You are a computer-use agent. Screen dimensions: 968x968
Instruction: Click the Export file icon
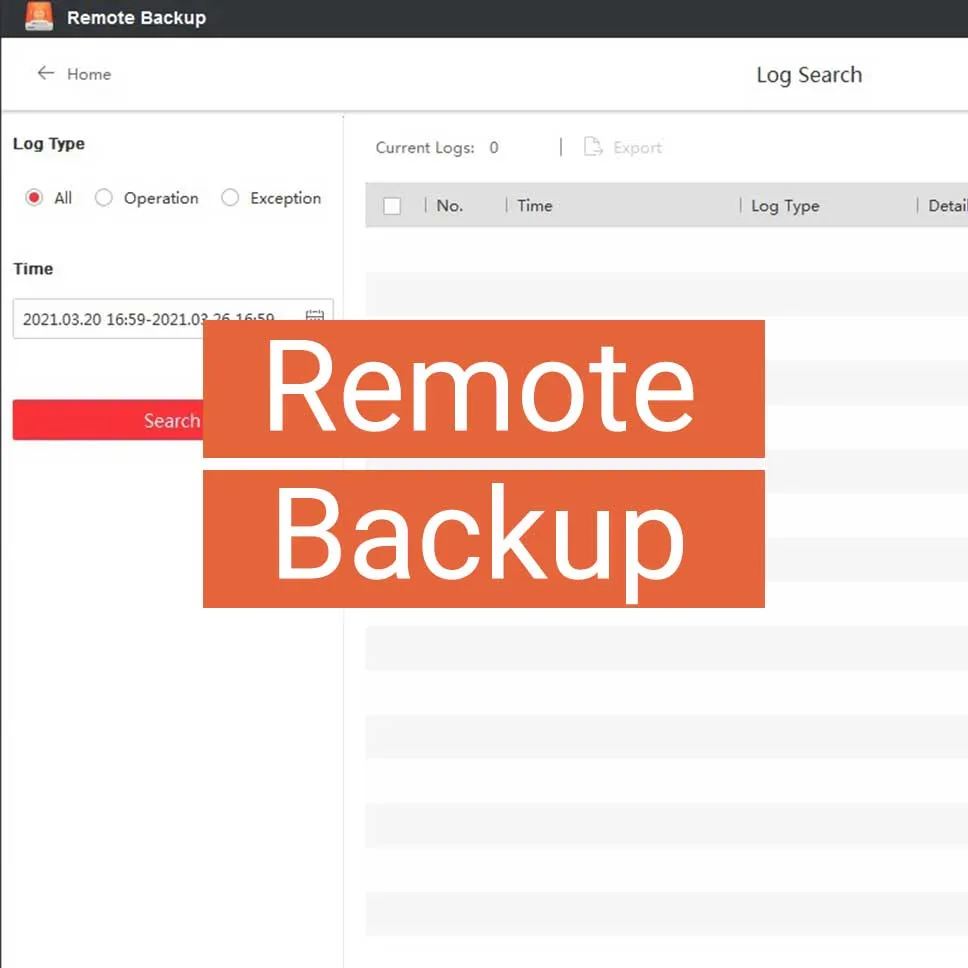point(593,147)
